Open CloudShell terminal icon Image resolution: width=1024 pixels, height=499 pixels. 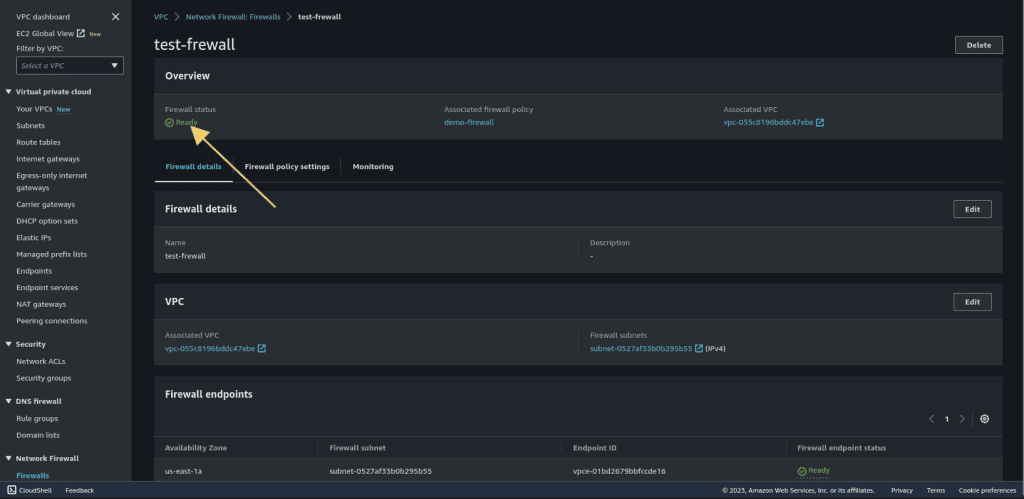[x=11, y=491]
